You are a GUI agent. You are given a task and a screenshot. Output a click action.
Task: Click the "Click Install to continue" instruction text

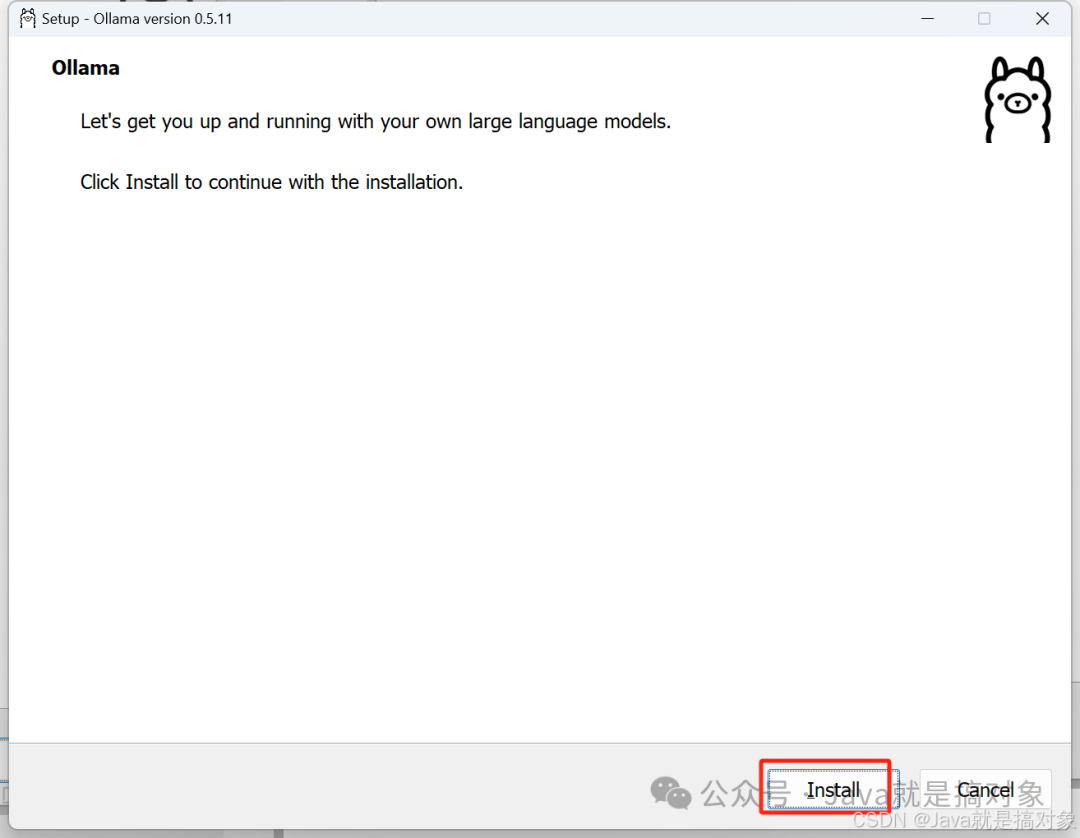tap(271, 182)
